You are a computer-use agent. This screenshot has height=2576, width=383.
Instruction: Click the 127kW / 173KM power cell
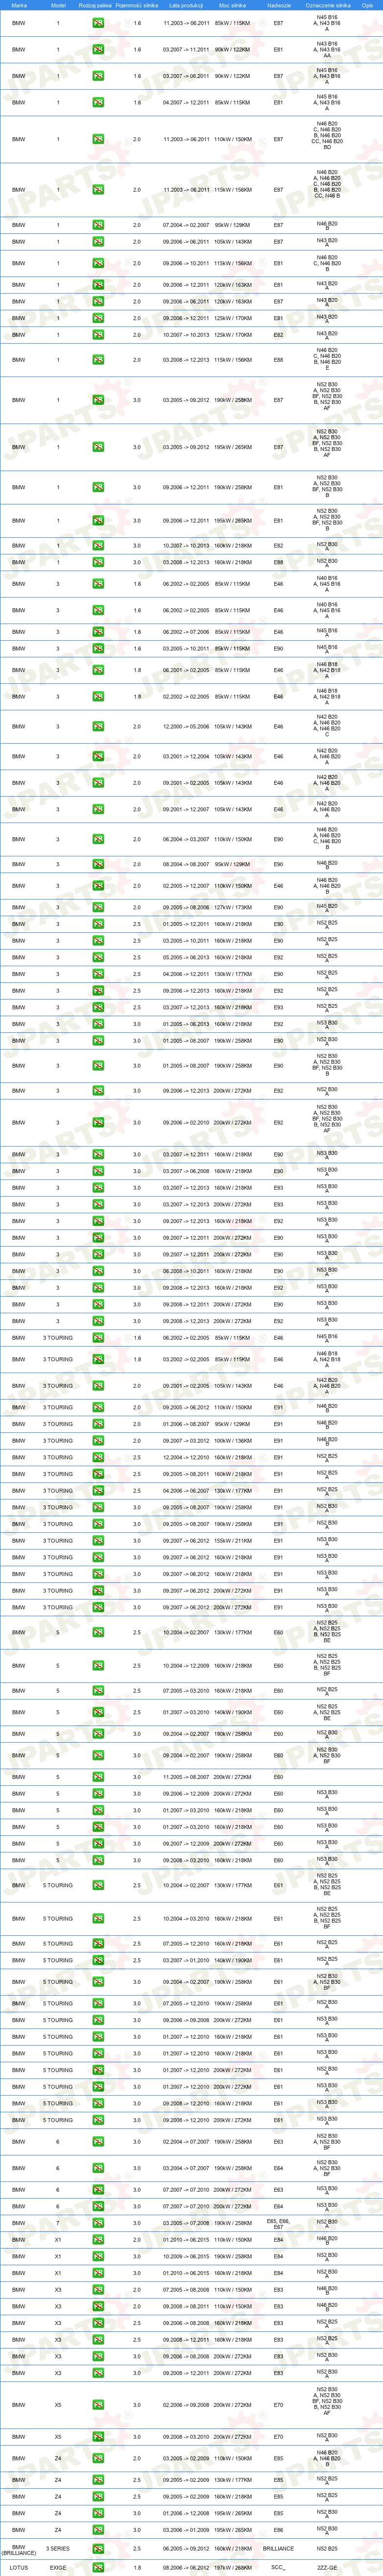coord(234,907)
